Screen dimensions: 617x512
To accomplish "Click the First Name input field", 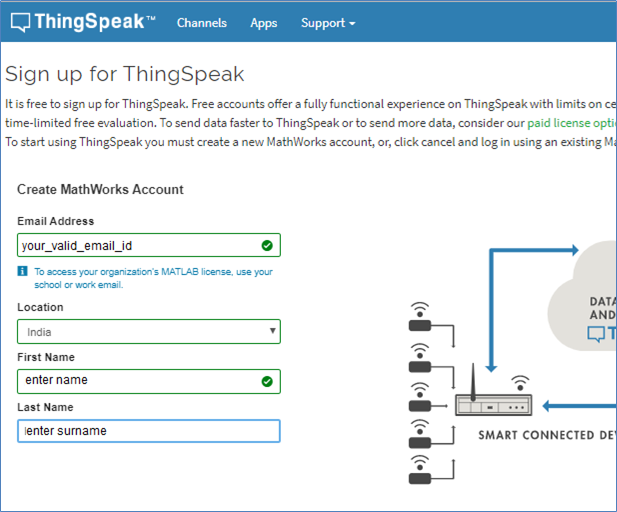I will point(149,381).
